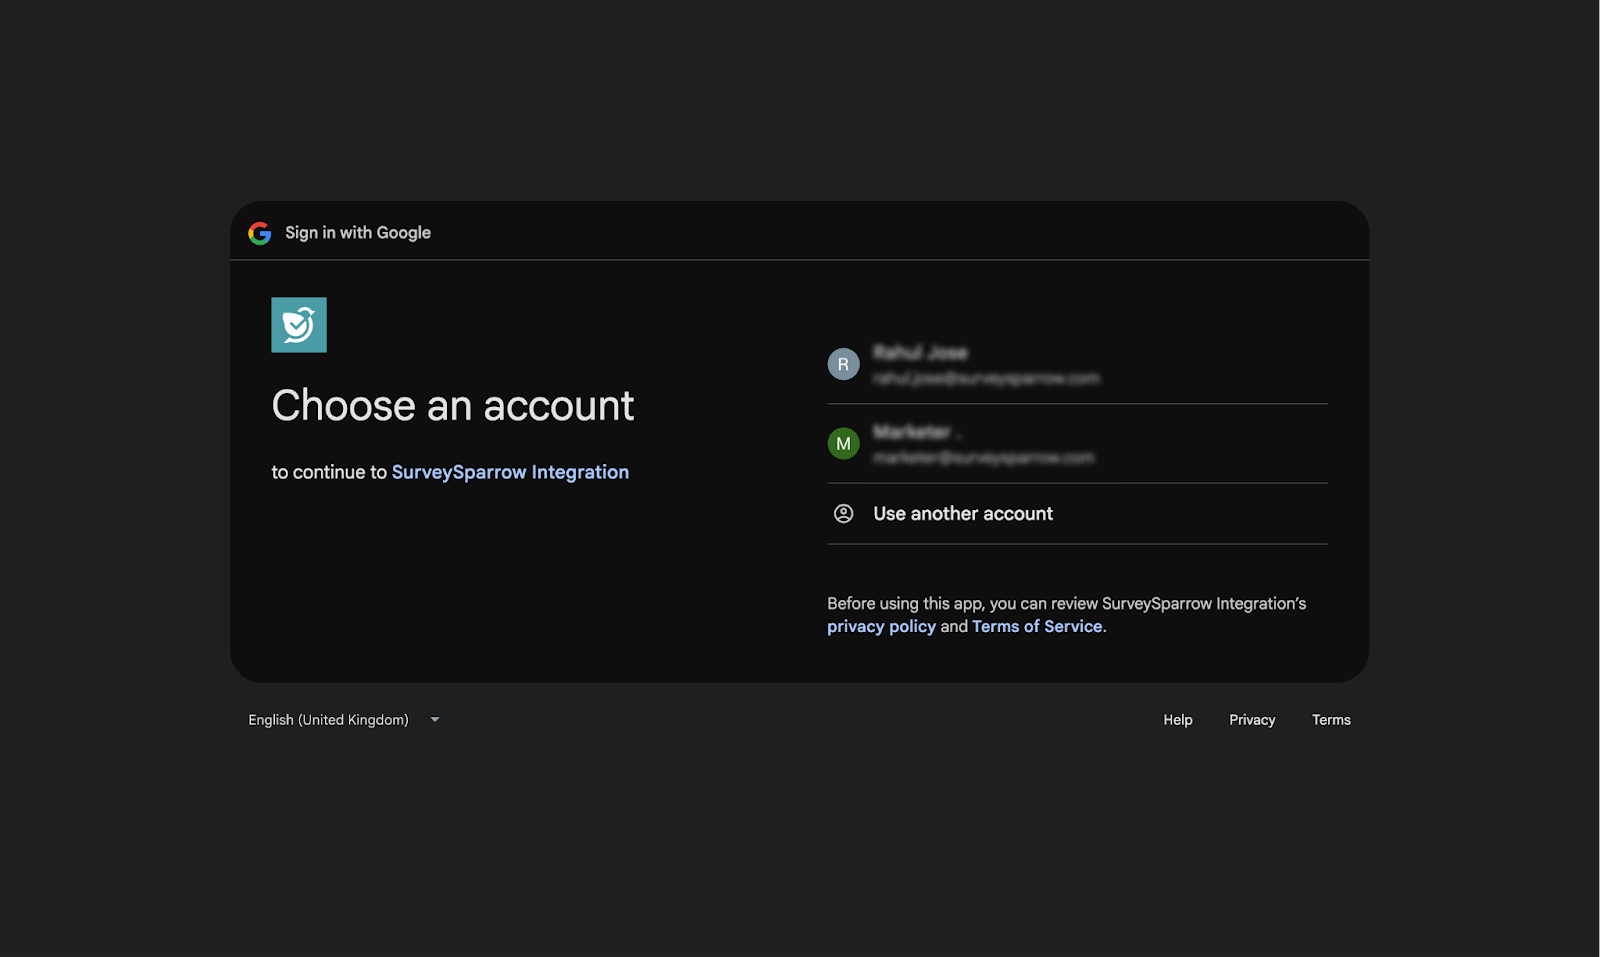1600x957 pixels.
Task: Click the language dropdown arrow
Action: click(435, 720)
